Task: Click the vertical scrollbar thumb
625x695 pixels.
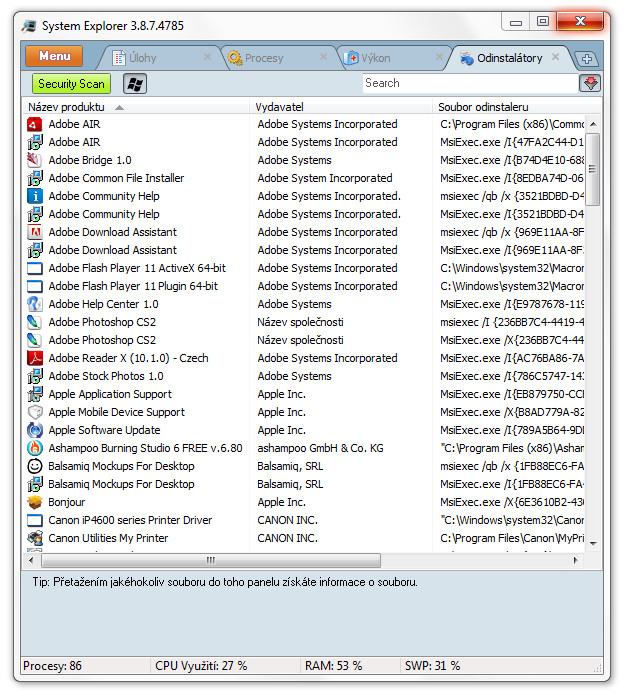Action: point(593,169)
